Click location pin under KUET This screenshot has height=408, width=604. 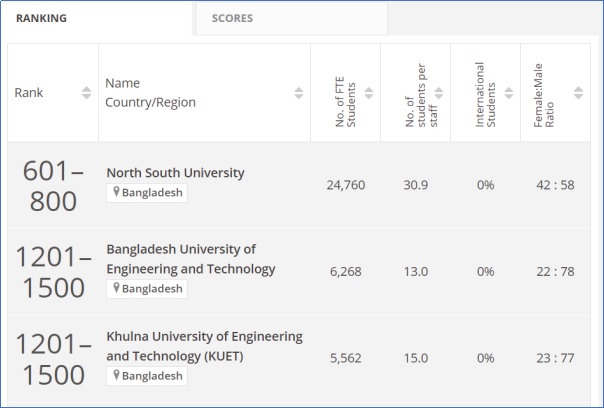[x=116, y=375]
